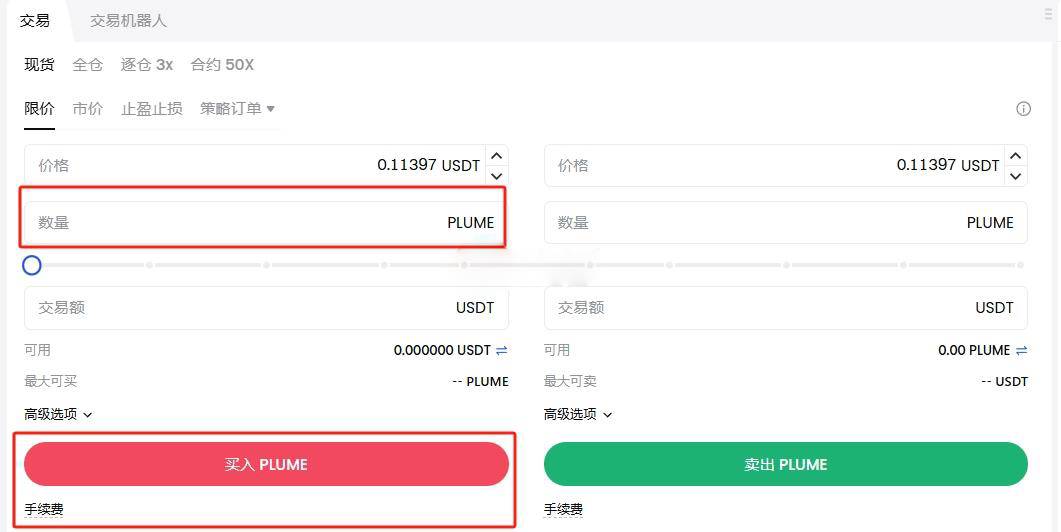Image resolution: width=1061 pixels, height=532 pixels.
Task: Click swap icon next to available PLUME
Action: 1021,351
